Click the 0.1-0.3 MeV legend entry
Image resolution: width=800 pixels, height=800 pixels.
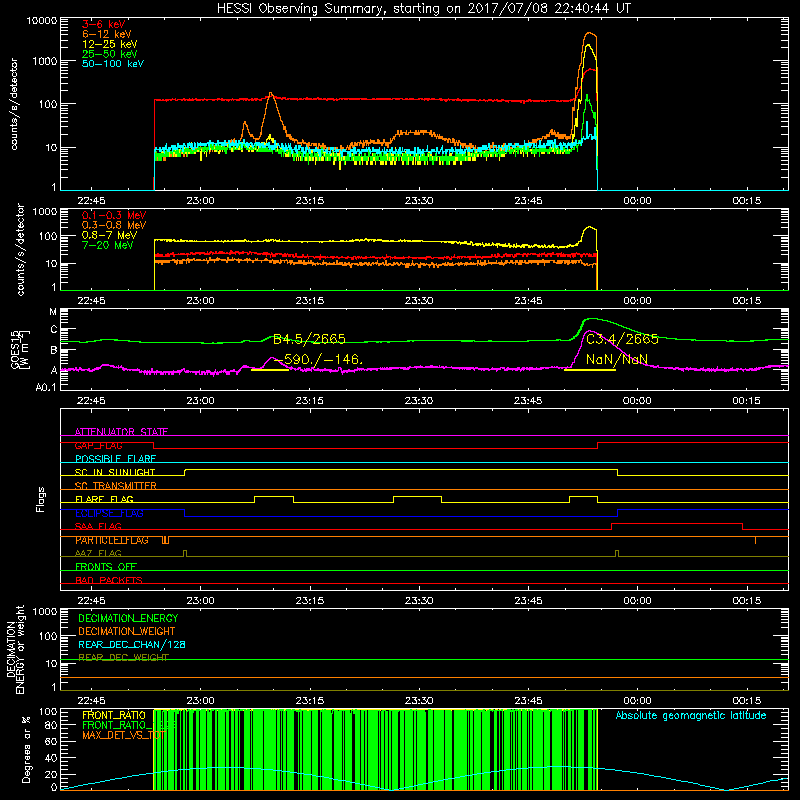pyautogui.click(x=114, y=215)
